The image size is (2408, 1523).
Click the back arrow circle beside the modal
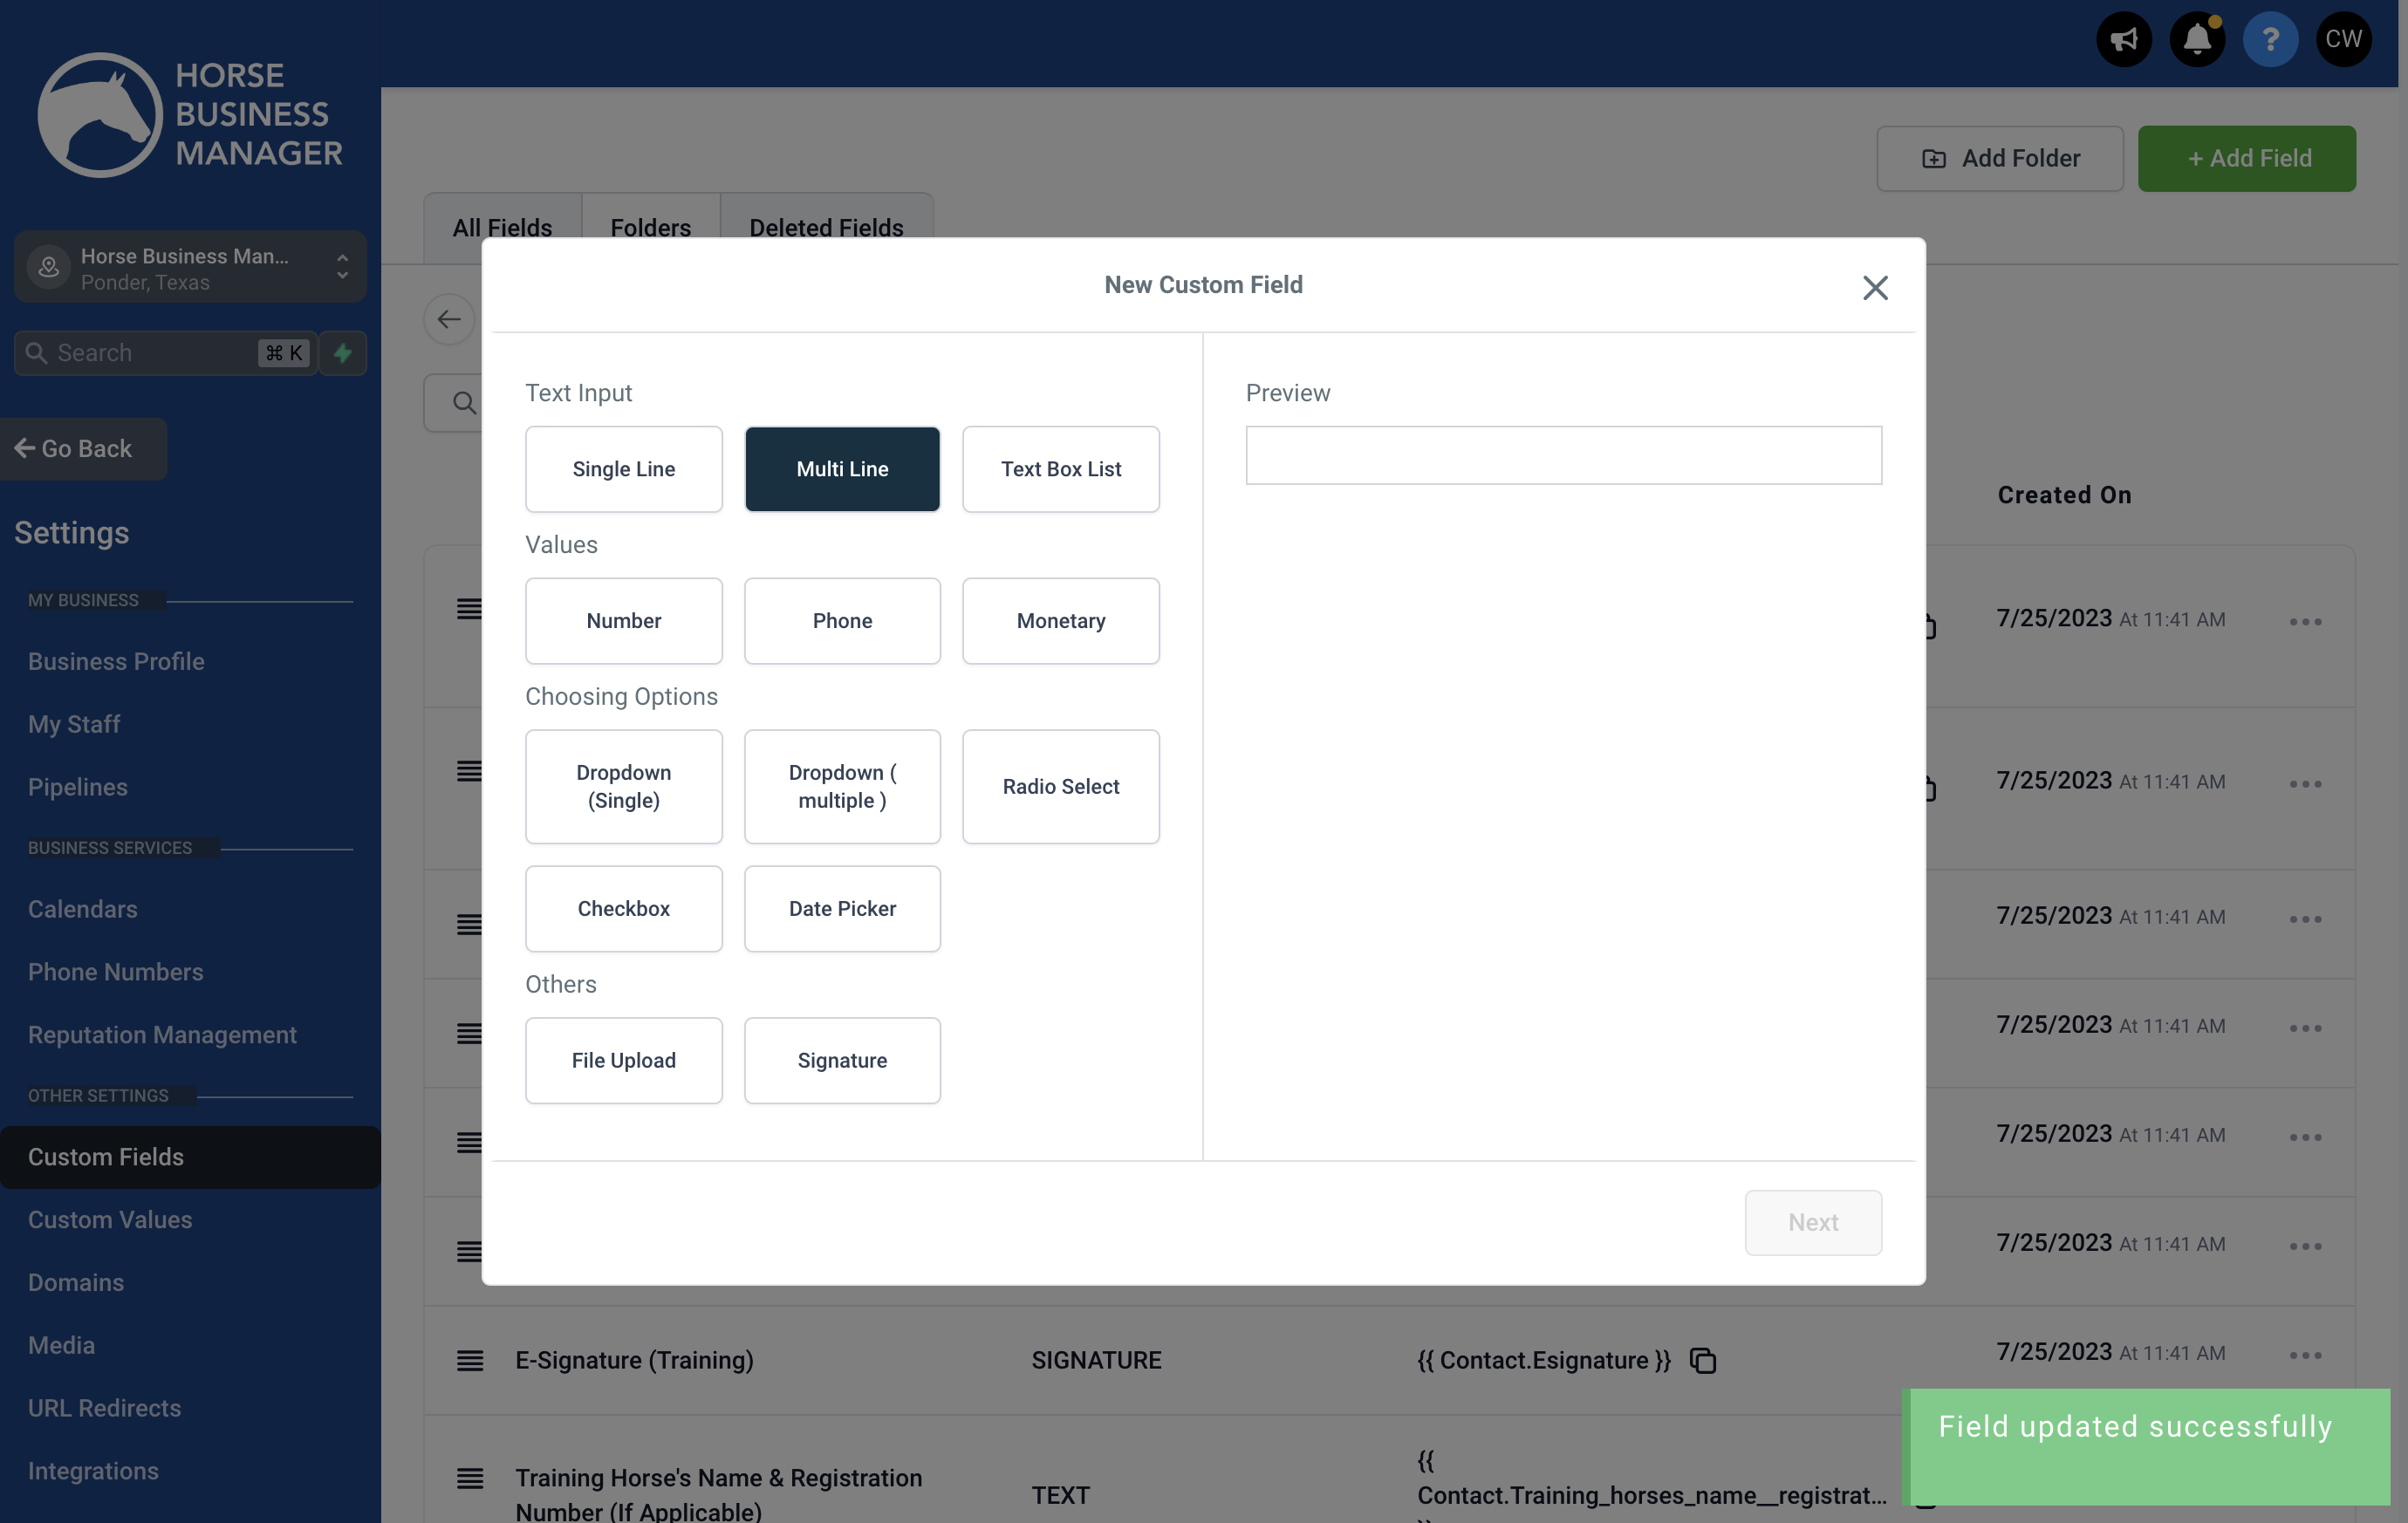449,319
